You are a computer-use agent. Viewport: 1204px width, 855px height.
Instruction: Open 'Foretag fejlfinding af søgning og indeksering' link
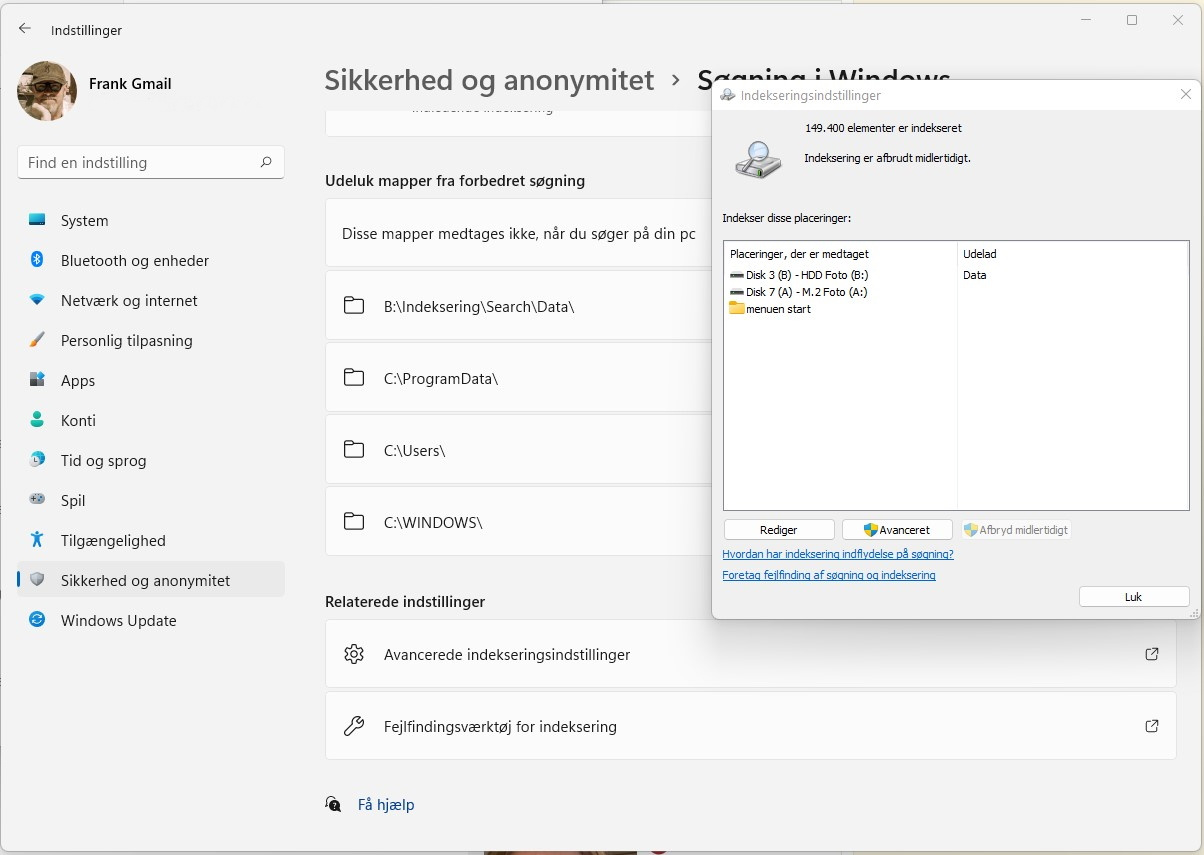click(829, 575)
